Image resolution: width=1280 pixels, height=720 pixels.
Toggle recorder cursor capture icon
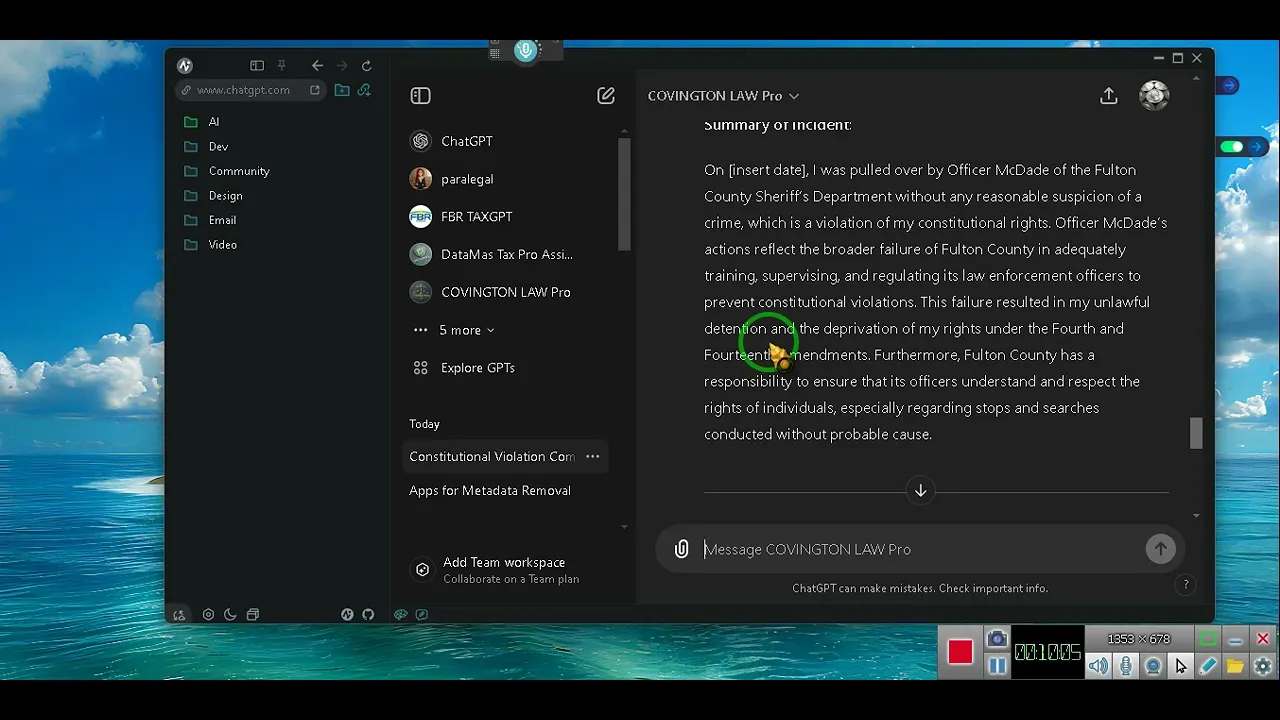point(1181,666)
